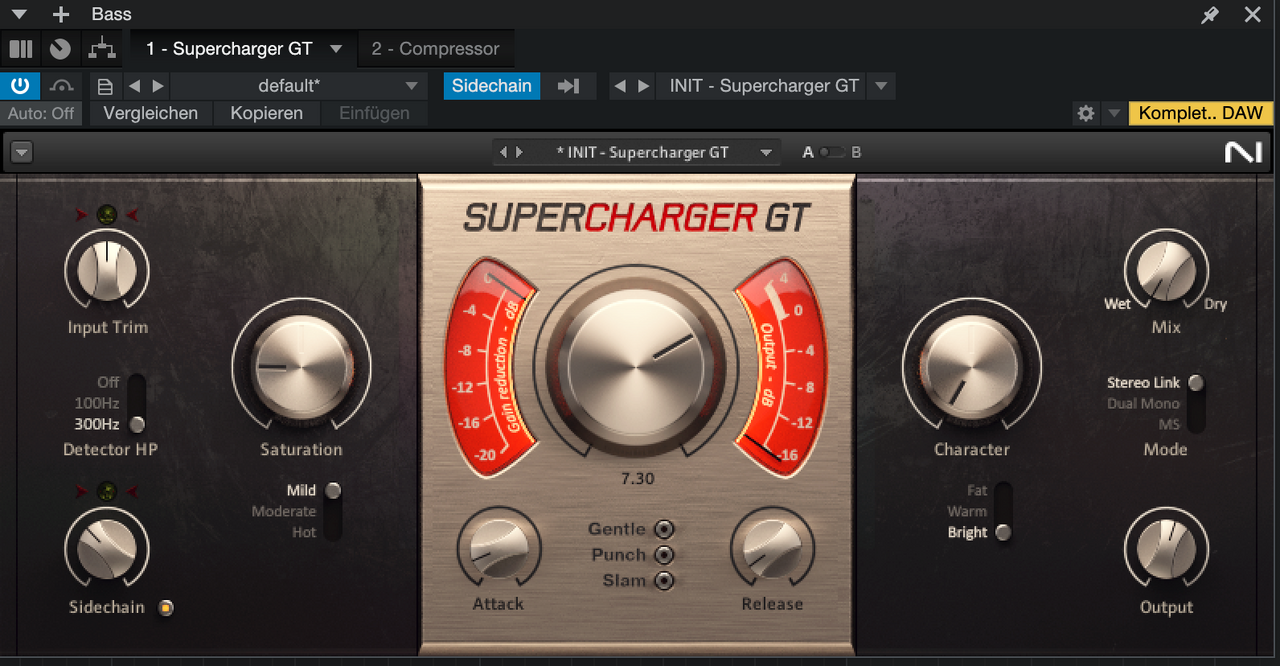Load next preset in plugin header

coord(520,153)
